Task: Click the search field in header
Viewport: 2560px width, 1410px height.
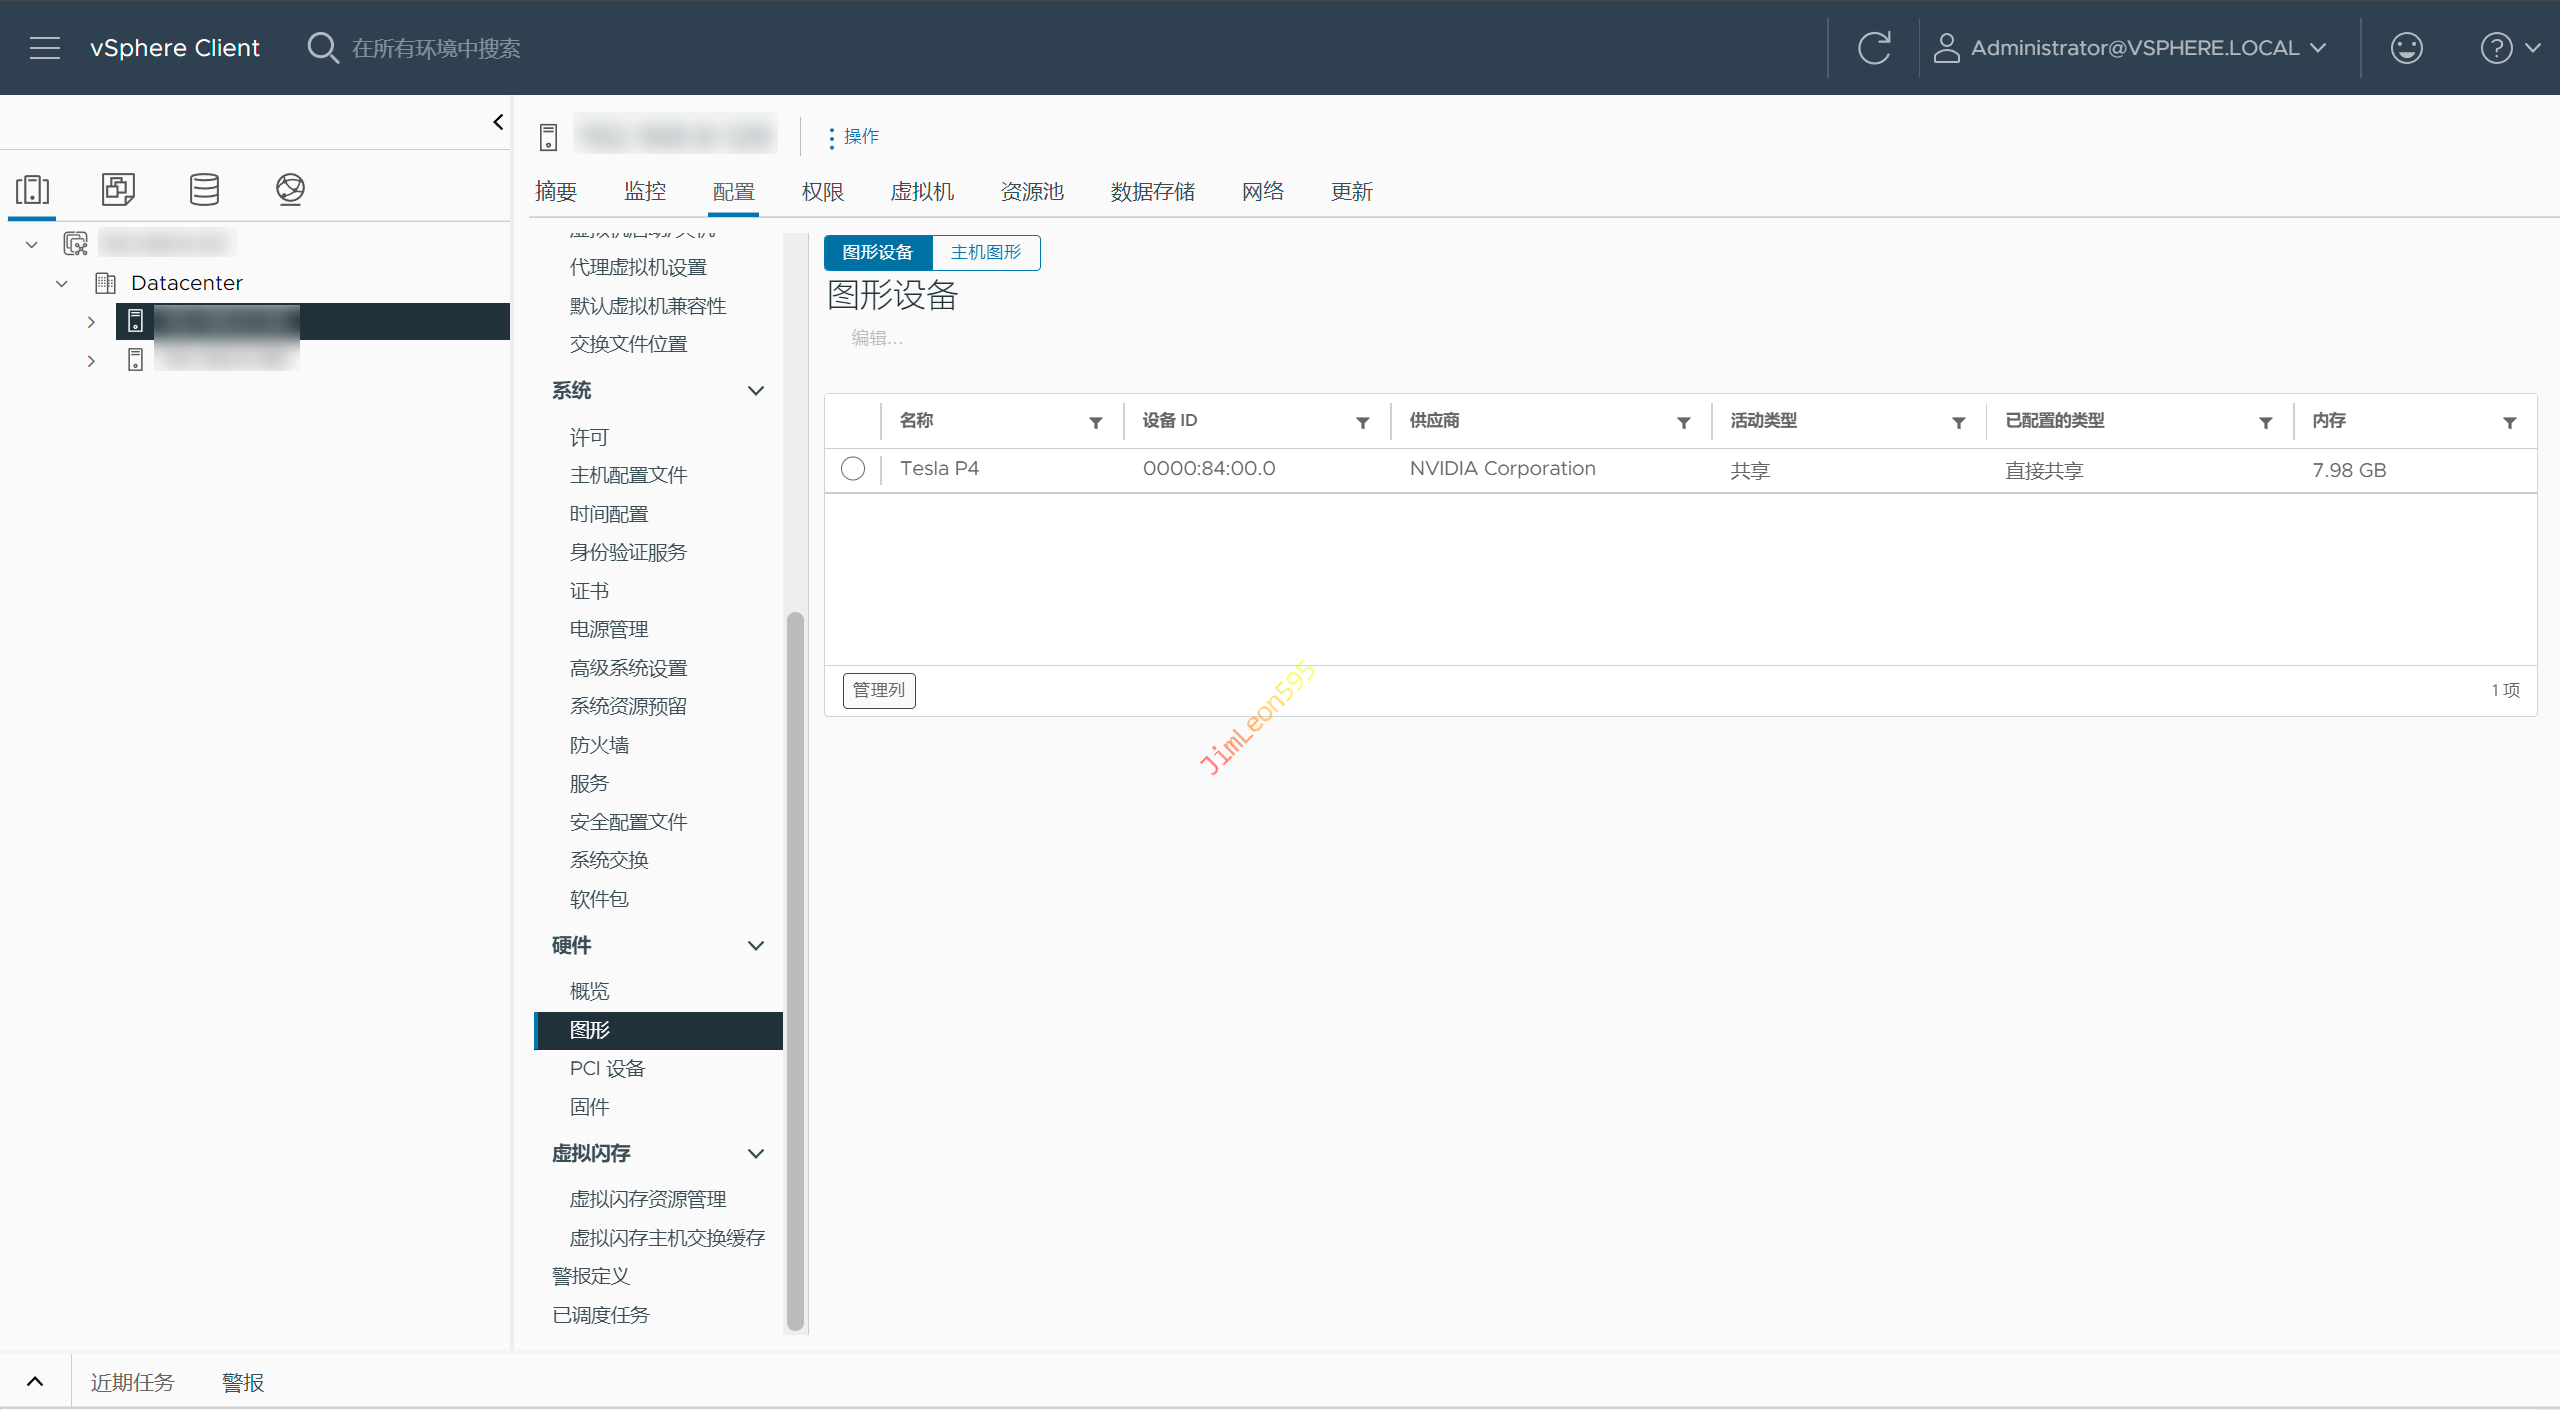Action: tap(436, 48)
